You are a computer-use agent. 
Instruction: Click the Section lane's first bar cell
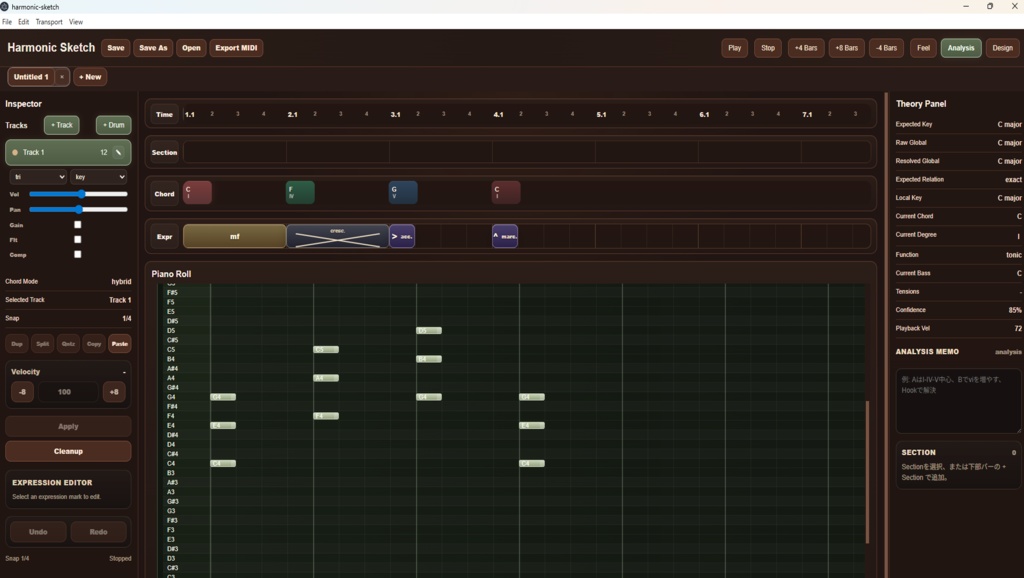point(234,152)
